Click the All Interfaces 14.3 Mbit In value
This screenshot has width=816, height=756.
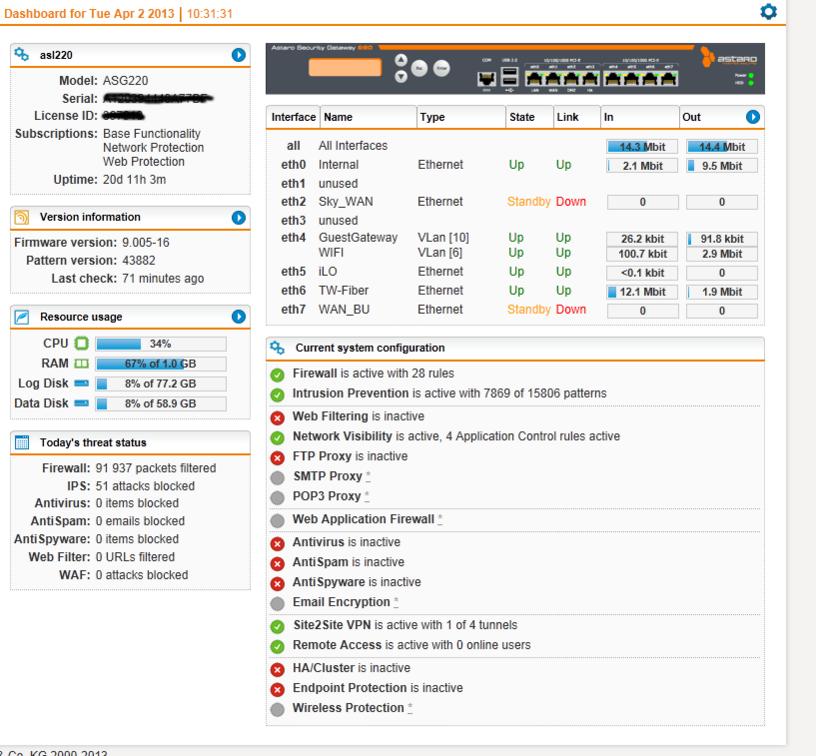[642, 147]
